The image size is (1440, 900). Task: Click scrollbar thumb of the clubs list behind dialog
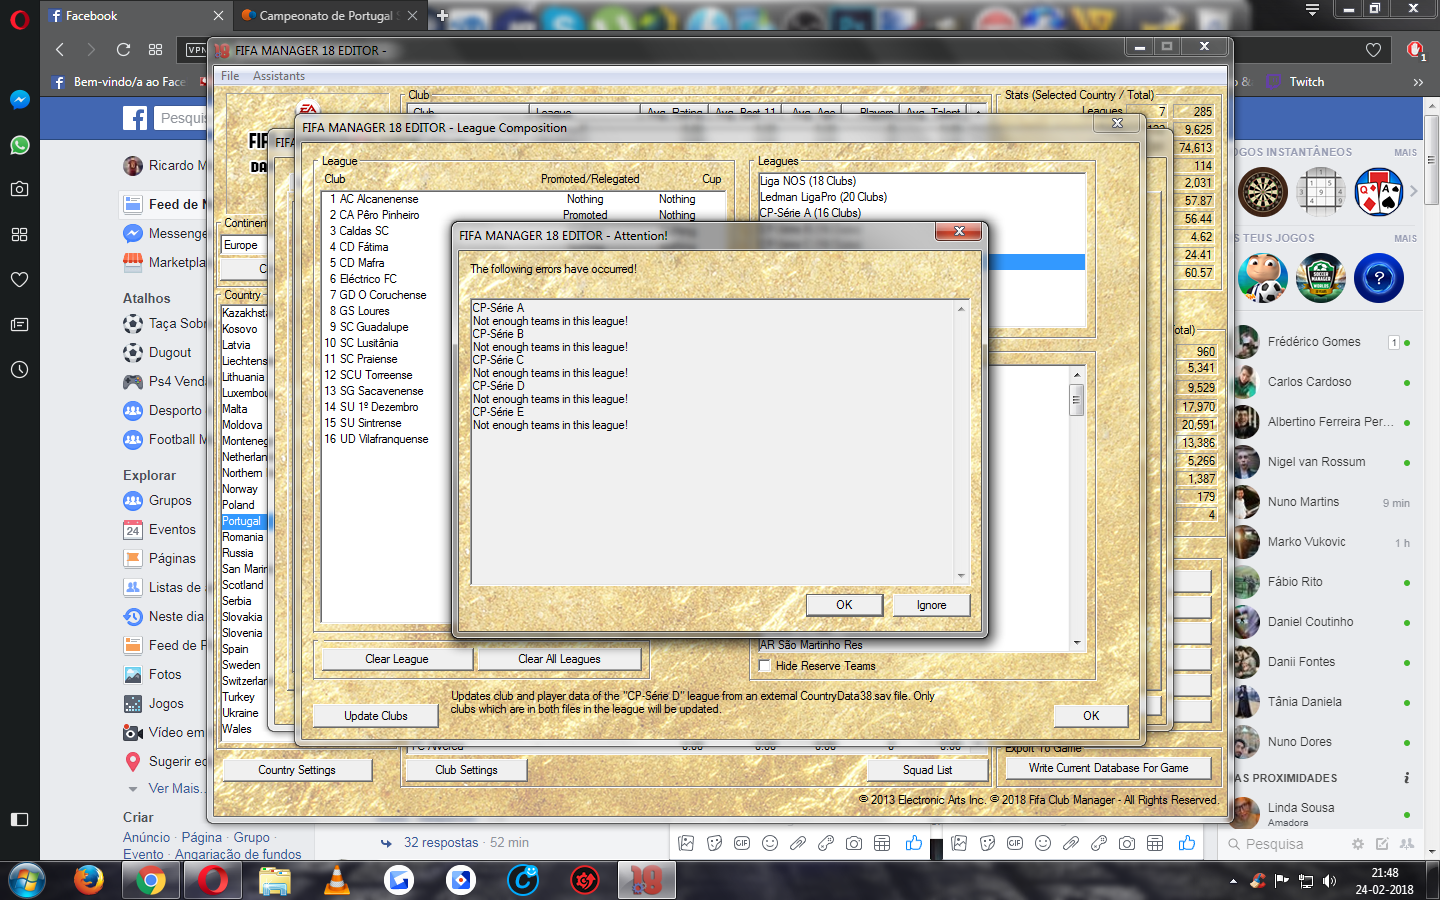(x=1076, y=400)
